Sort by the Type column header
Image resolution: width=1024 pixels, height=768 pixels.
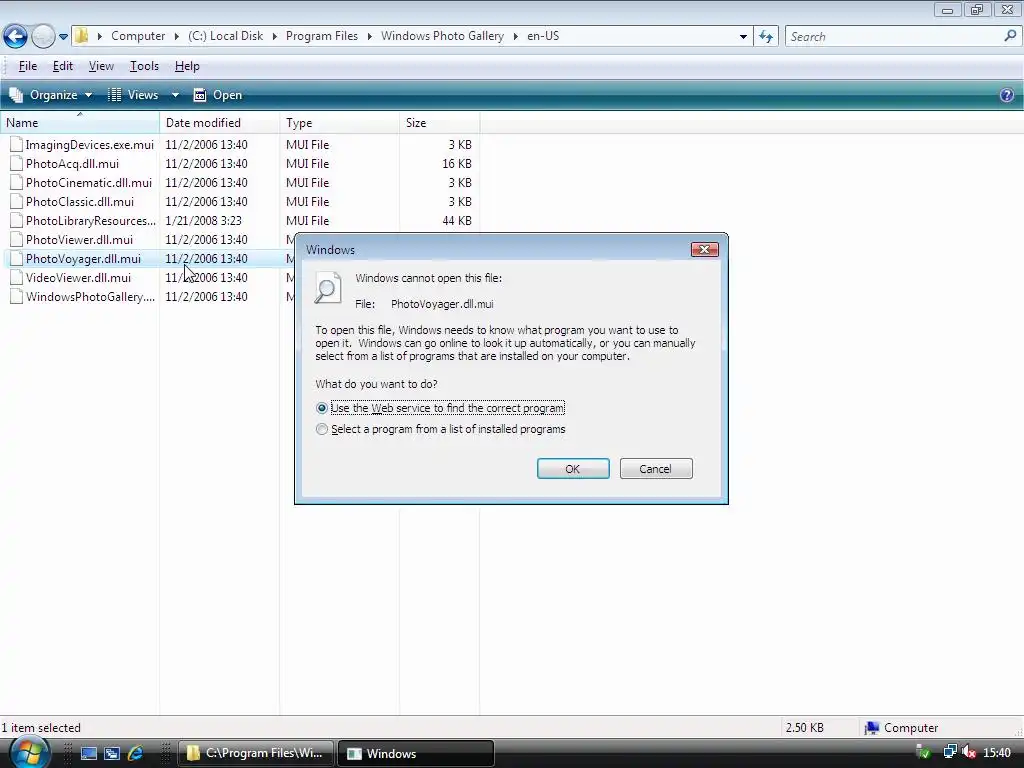pos(340,123)
